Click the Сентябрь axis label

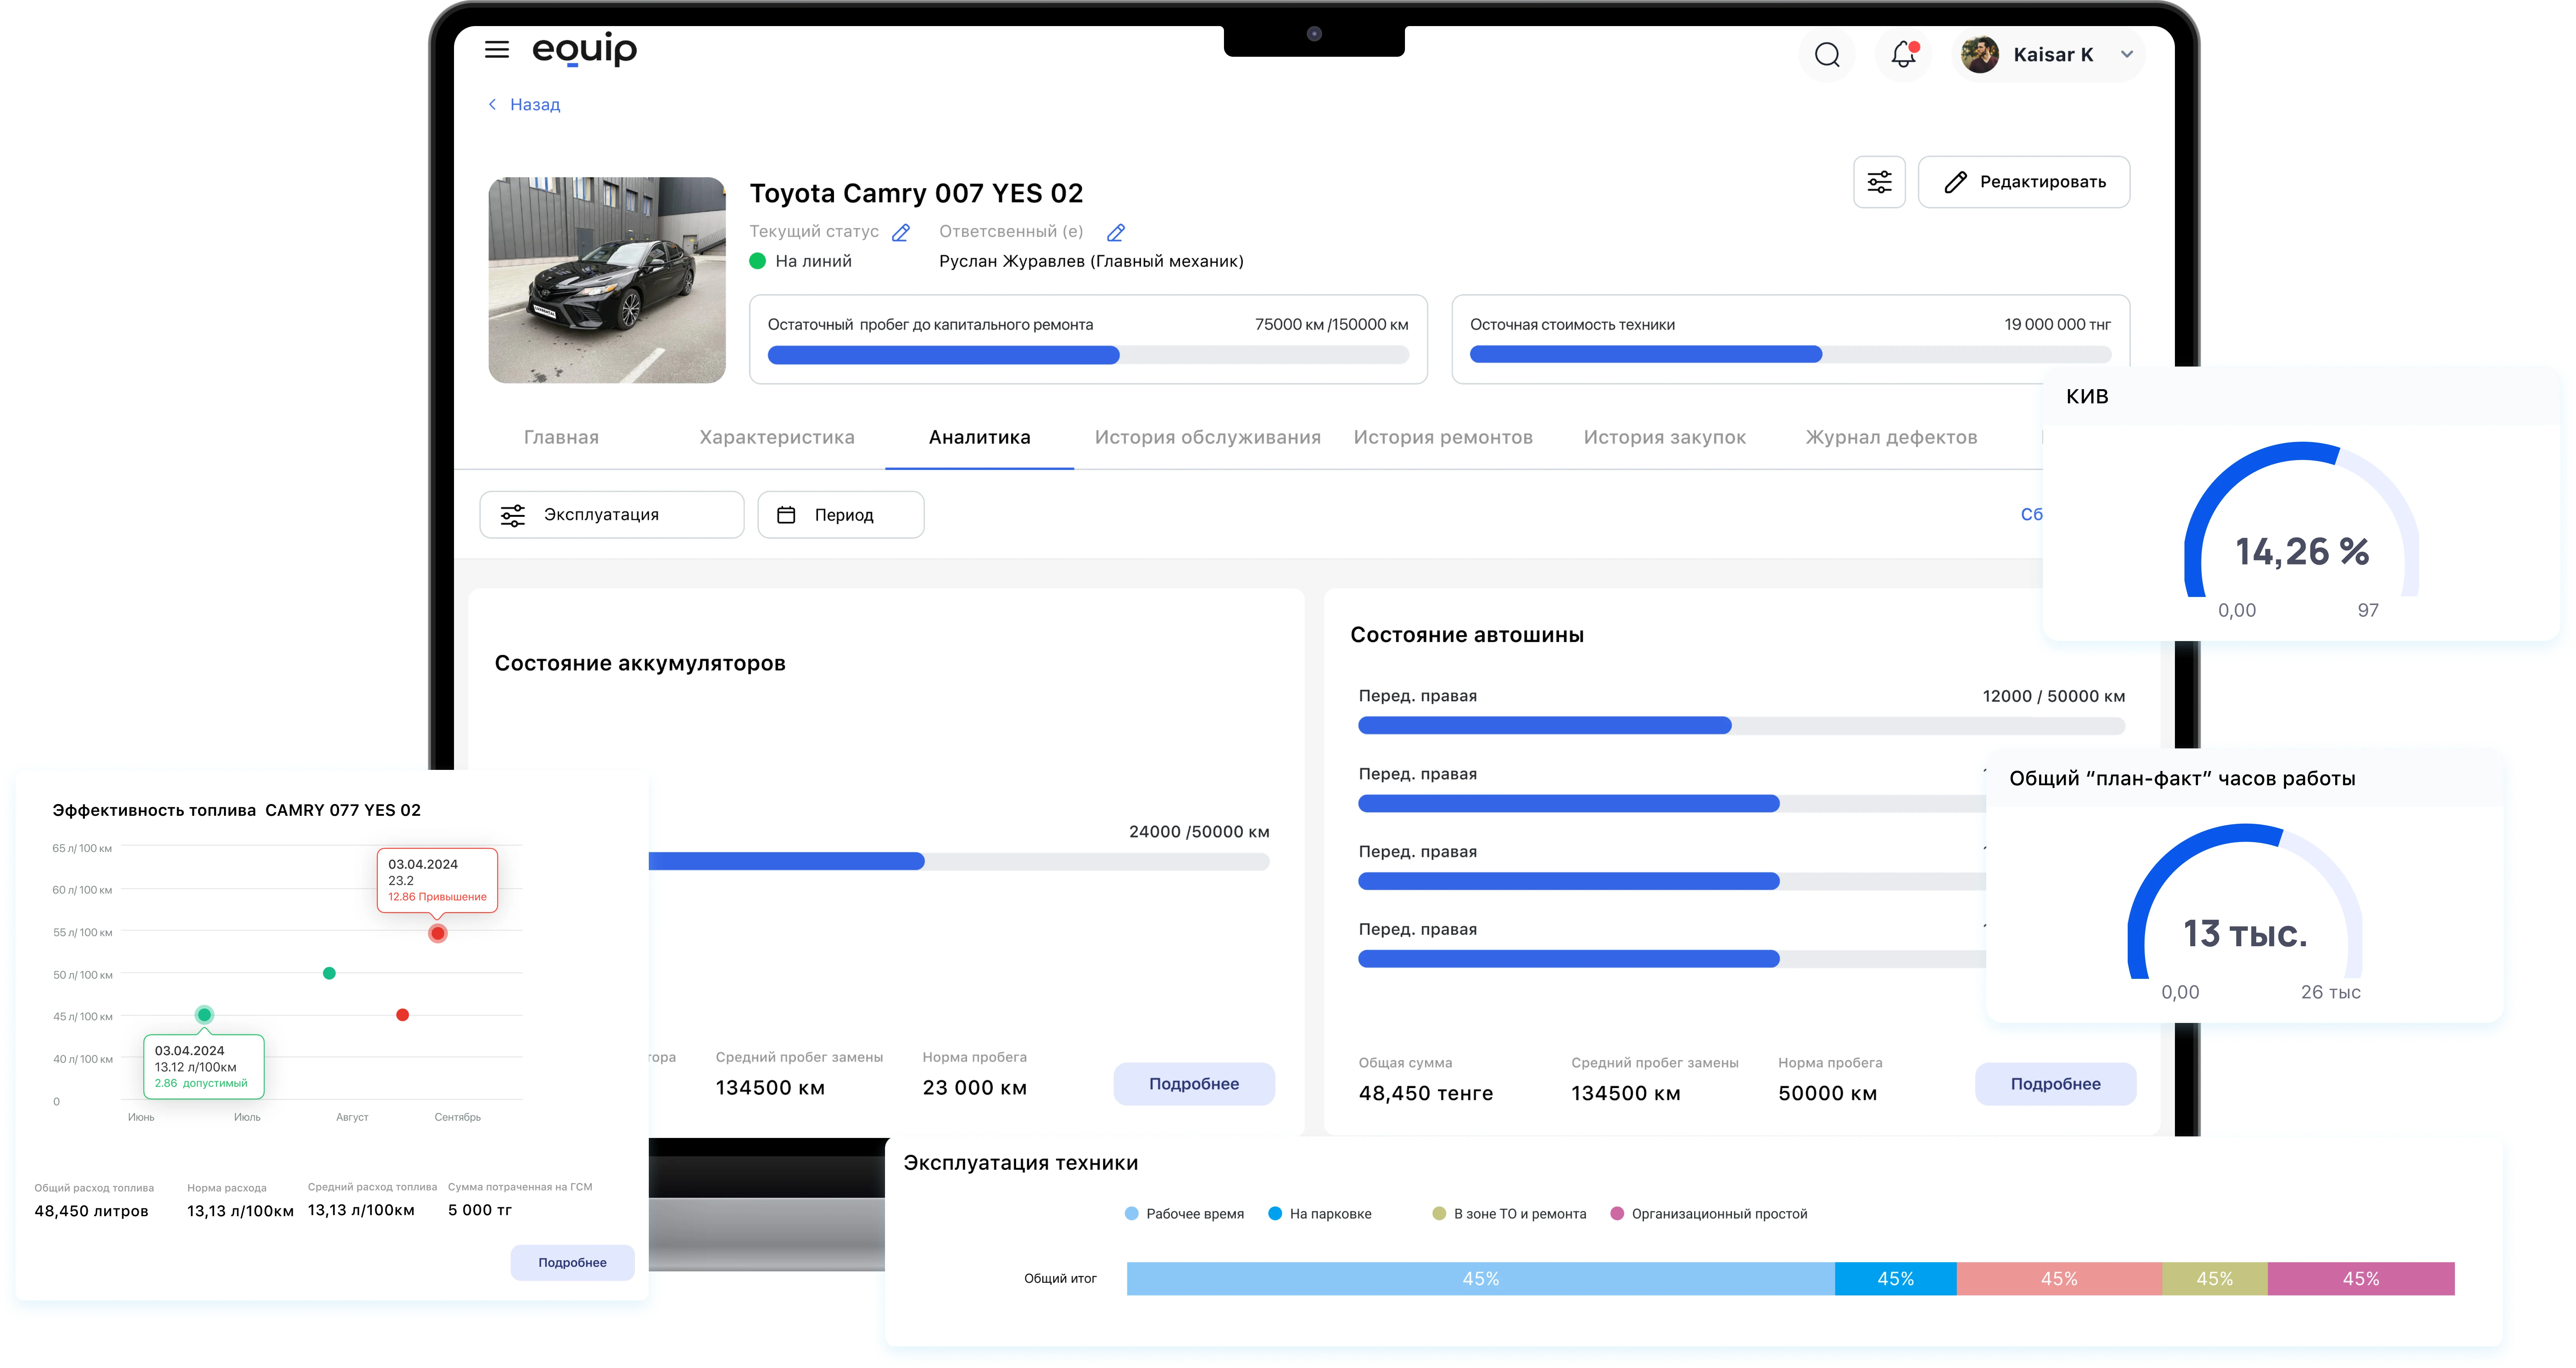click(x=457, y=1117)
